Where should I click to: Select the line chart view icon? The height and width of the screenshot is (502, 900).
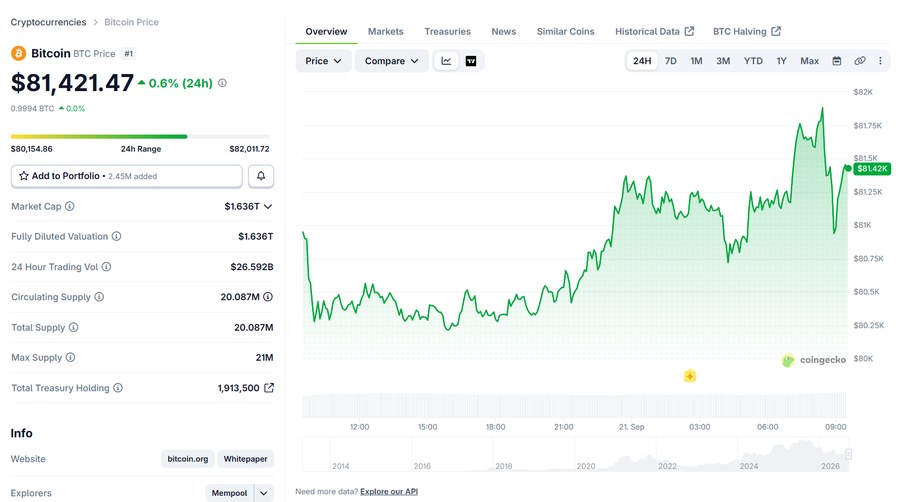(x=446, y=61)
